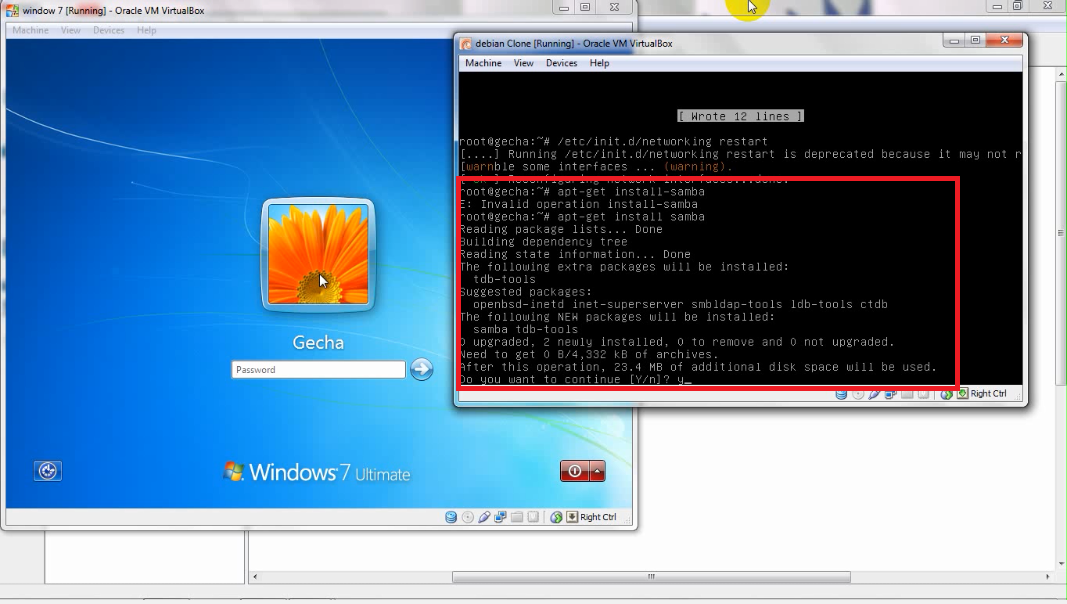Click VirtualBox icon in window 7 title bar
Viewport: 1067px width, 604px height.
(x=12, y=10)
